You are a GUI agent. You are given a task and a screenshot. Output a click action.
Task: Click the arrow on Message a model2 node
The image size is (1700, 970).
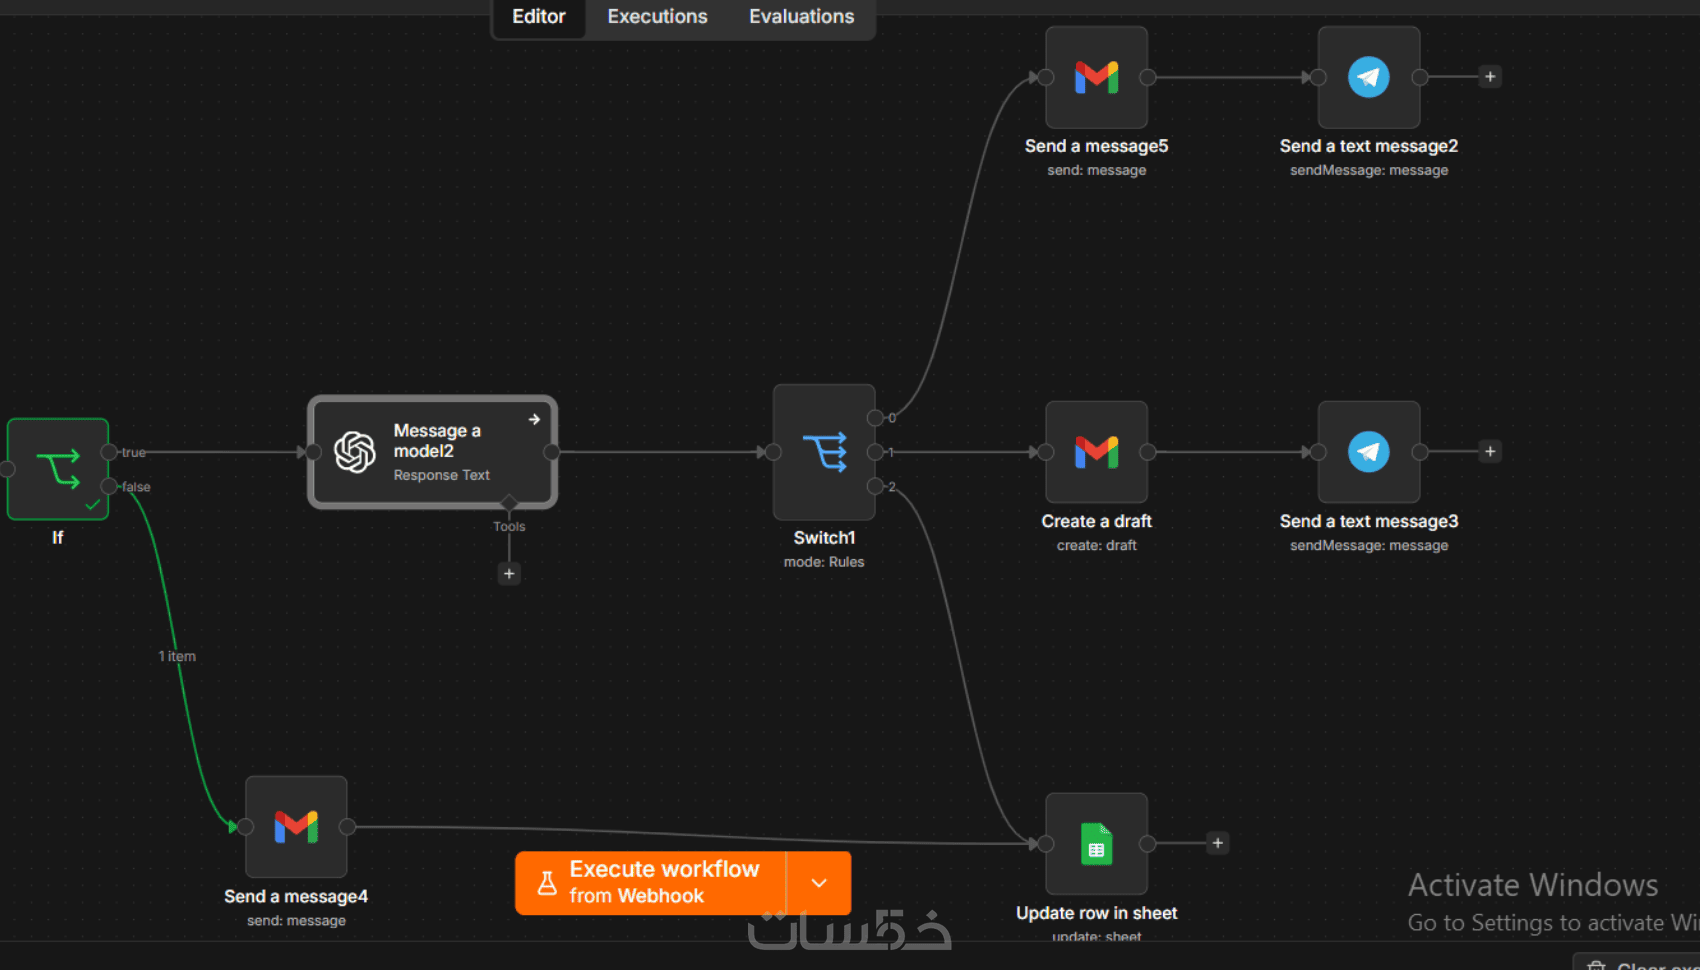[534, 420]
